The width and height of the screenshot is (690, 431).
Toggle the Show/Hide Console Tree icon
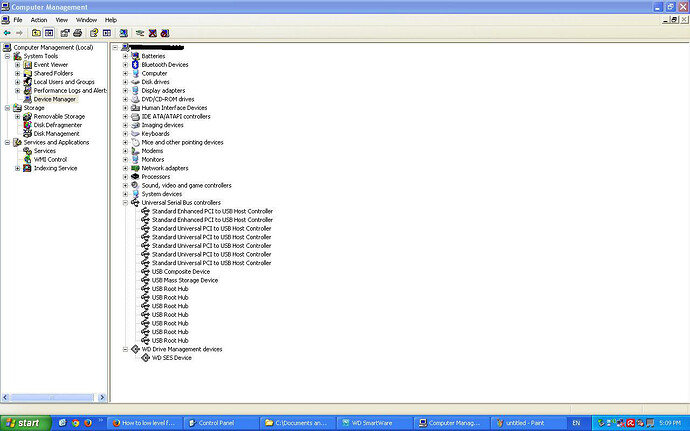click(49, 33)
